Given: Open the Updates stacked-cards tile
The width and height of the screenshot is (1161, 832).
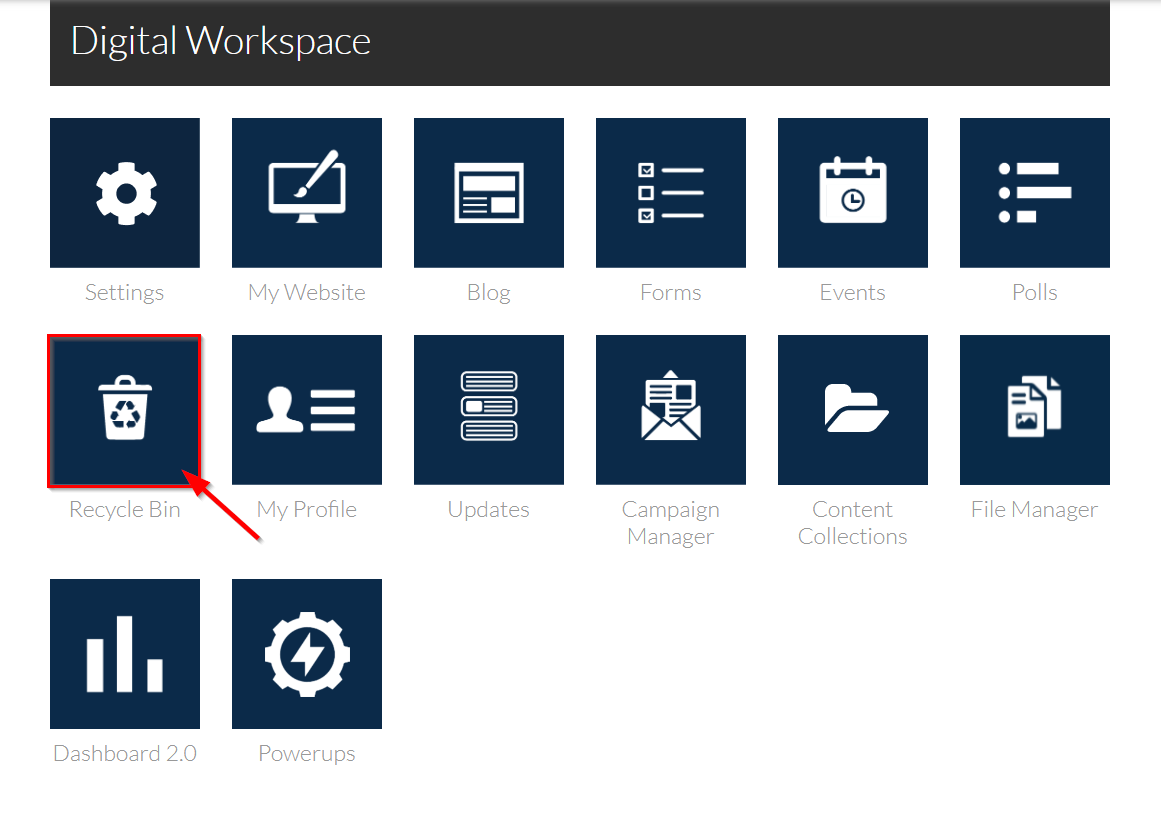Looking at the screenshot, I should point(489,410).
